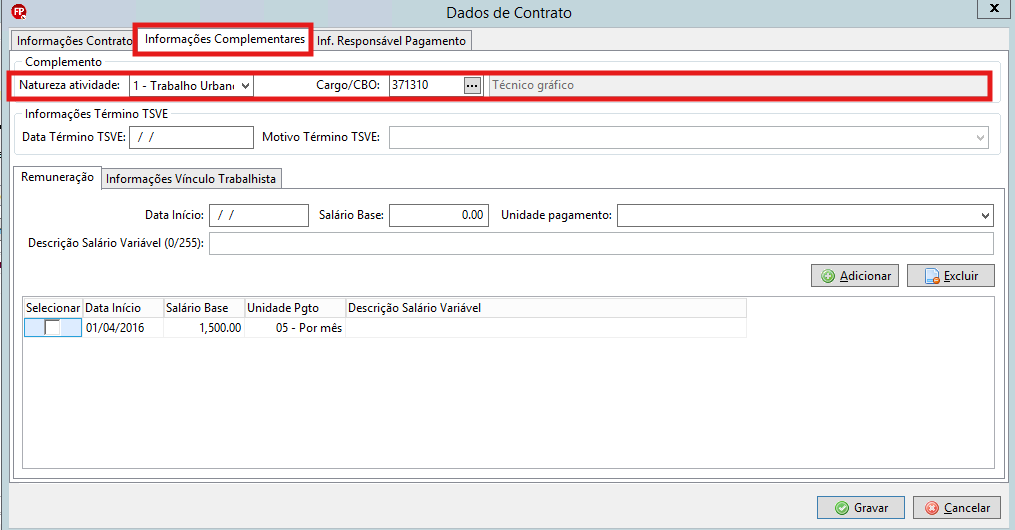Click the Descrição Salário Variável text field
Screen dimensions: 1015x530
click(x=601, y=243)
